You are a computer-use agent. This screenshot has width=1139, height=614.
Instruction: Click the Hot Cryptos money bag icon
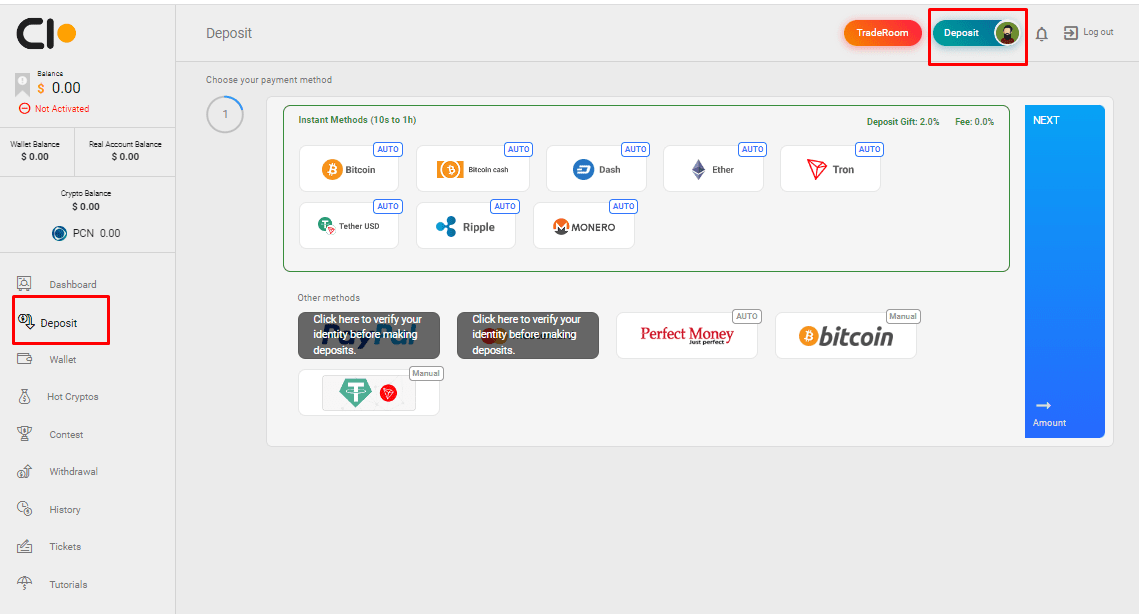24,396
